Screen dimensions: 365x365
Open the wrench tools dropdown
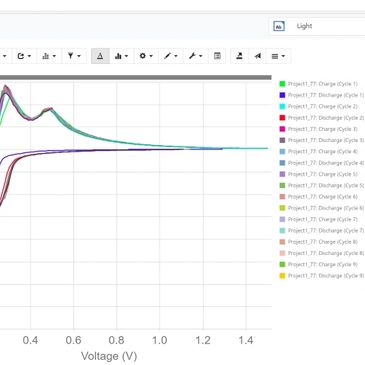[196, 56]
